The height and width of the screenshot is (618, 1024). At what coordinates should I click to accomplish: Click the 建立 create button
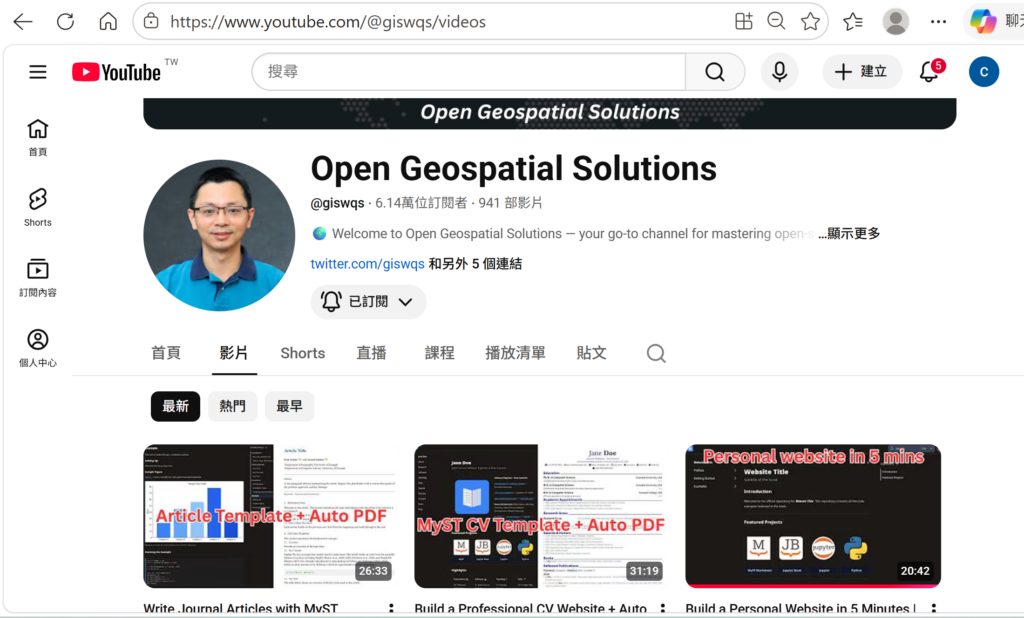862,72
